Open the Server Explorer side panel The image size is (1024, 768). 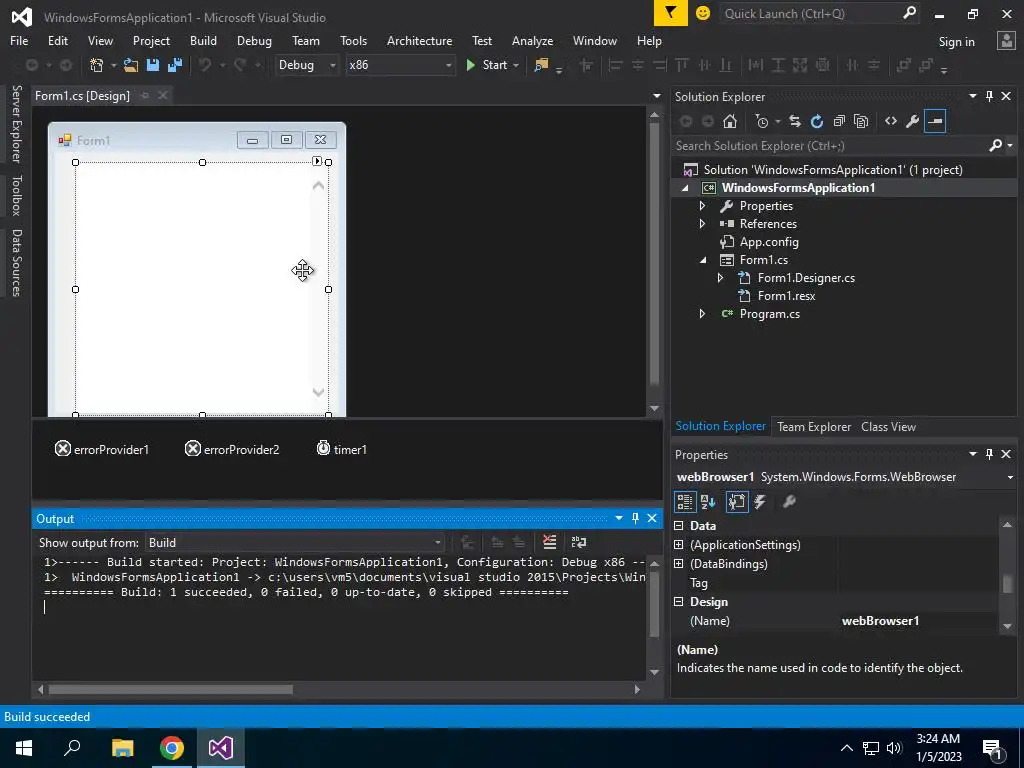[x=16, y=123]
